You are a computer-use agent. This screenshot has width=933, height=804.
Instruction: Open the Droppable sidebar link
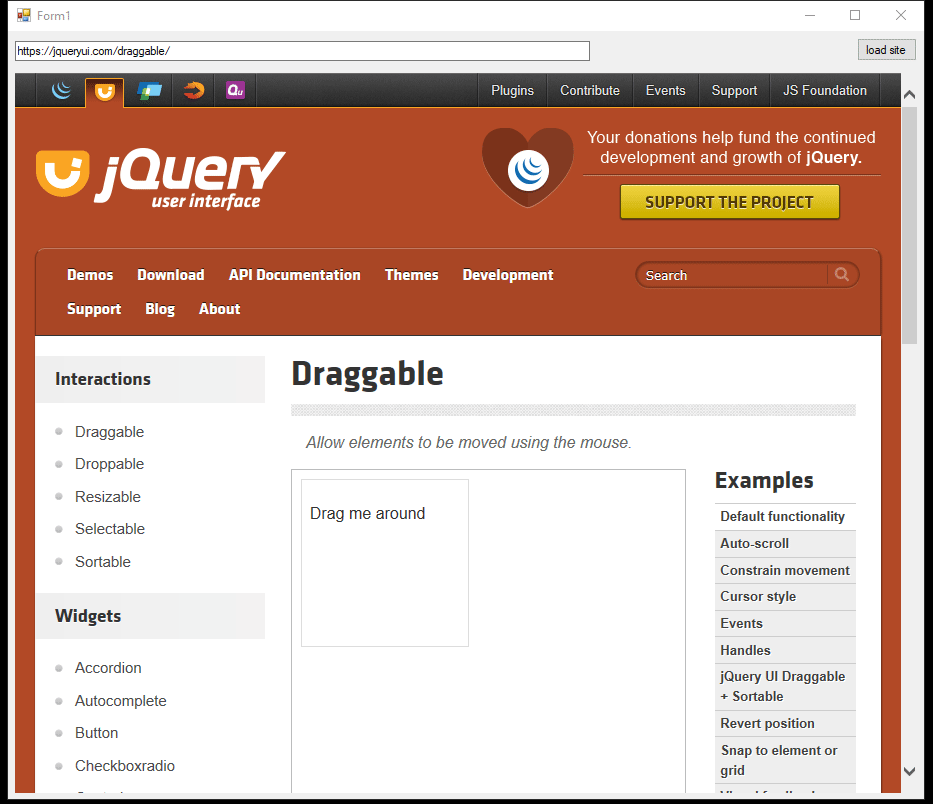(109, 464)
